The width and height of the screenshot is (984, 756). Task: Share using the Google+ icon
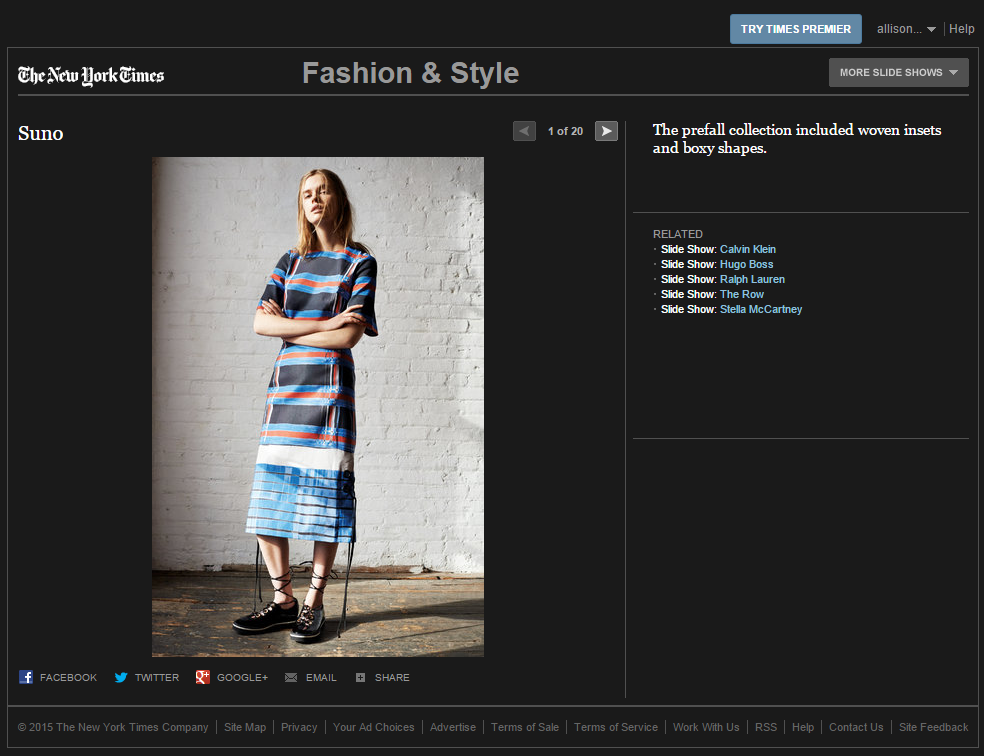tap(202, 677)
